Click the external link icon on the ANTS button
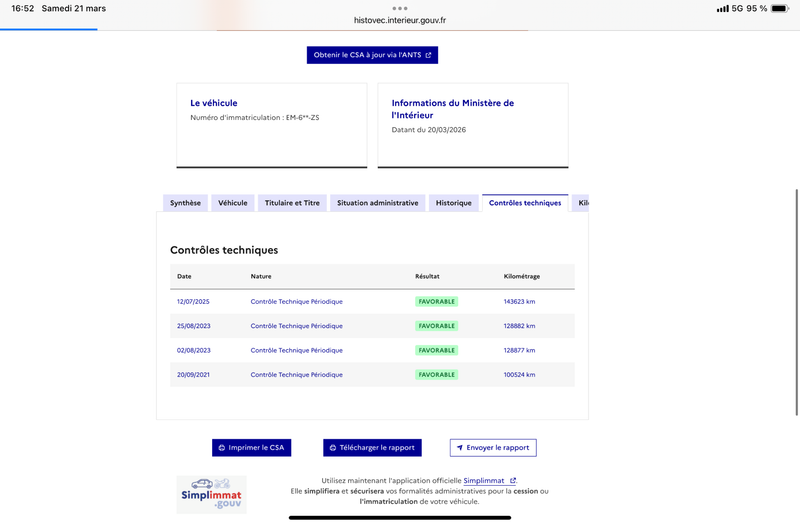 coord(428,55)
